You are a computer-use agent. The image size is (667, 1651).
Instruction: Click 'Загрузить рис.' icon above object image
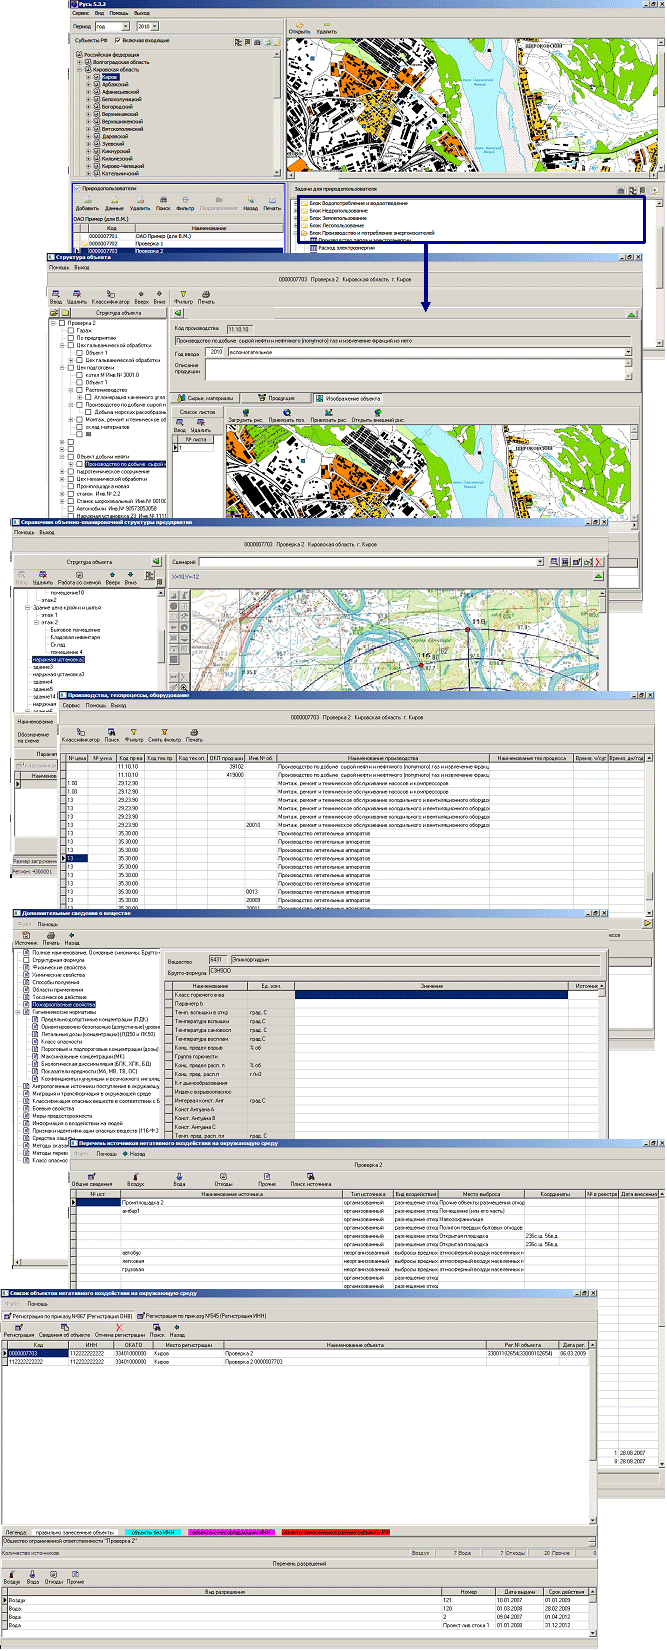tap(246, 413)
